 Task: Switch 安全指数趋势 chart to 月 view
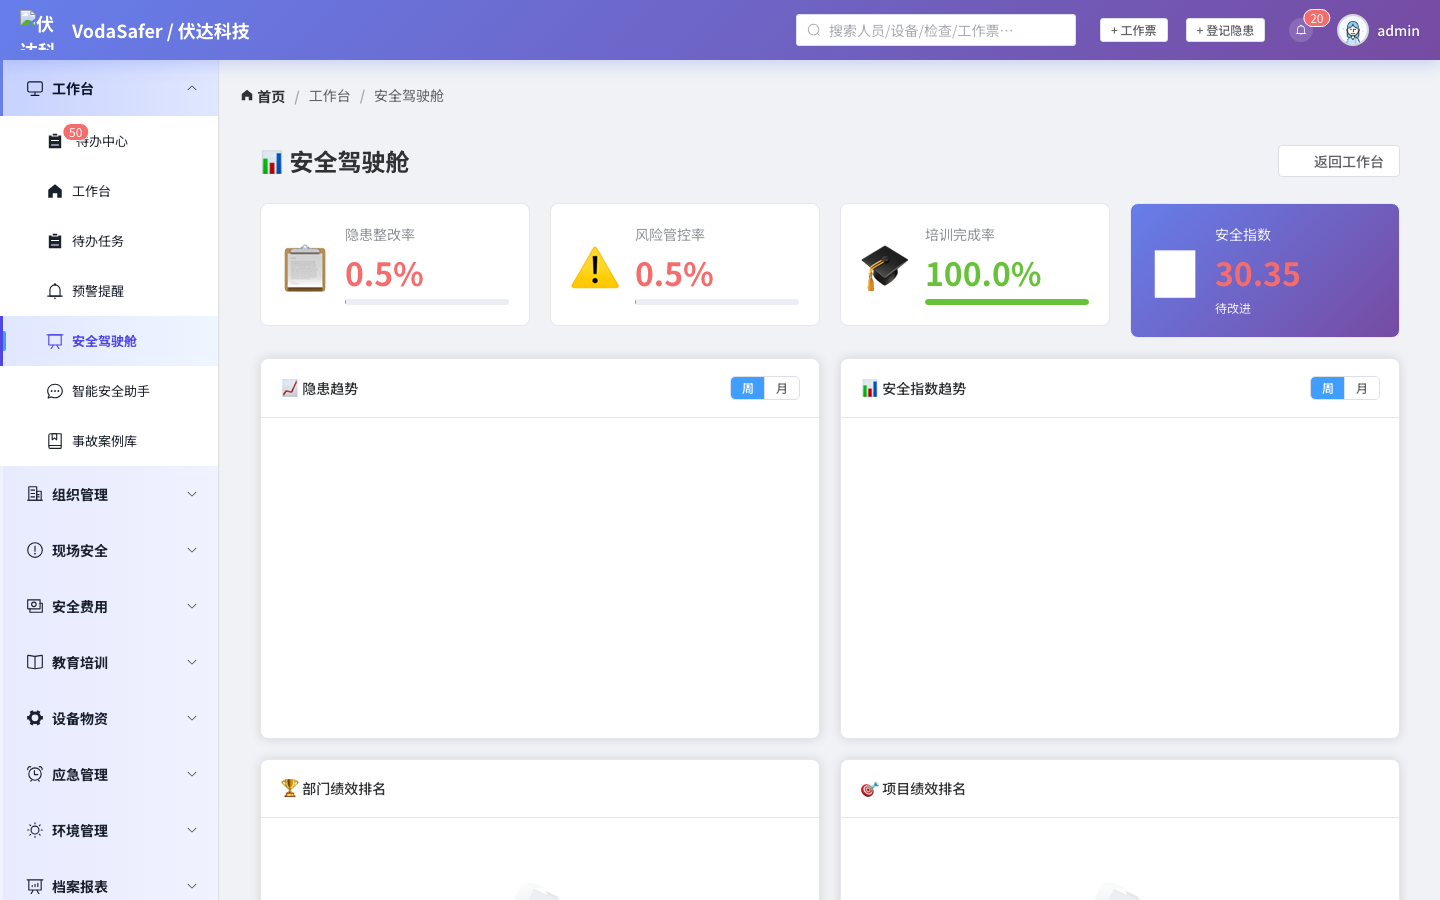tap(1362, 388)
